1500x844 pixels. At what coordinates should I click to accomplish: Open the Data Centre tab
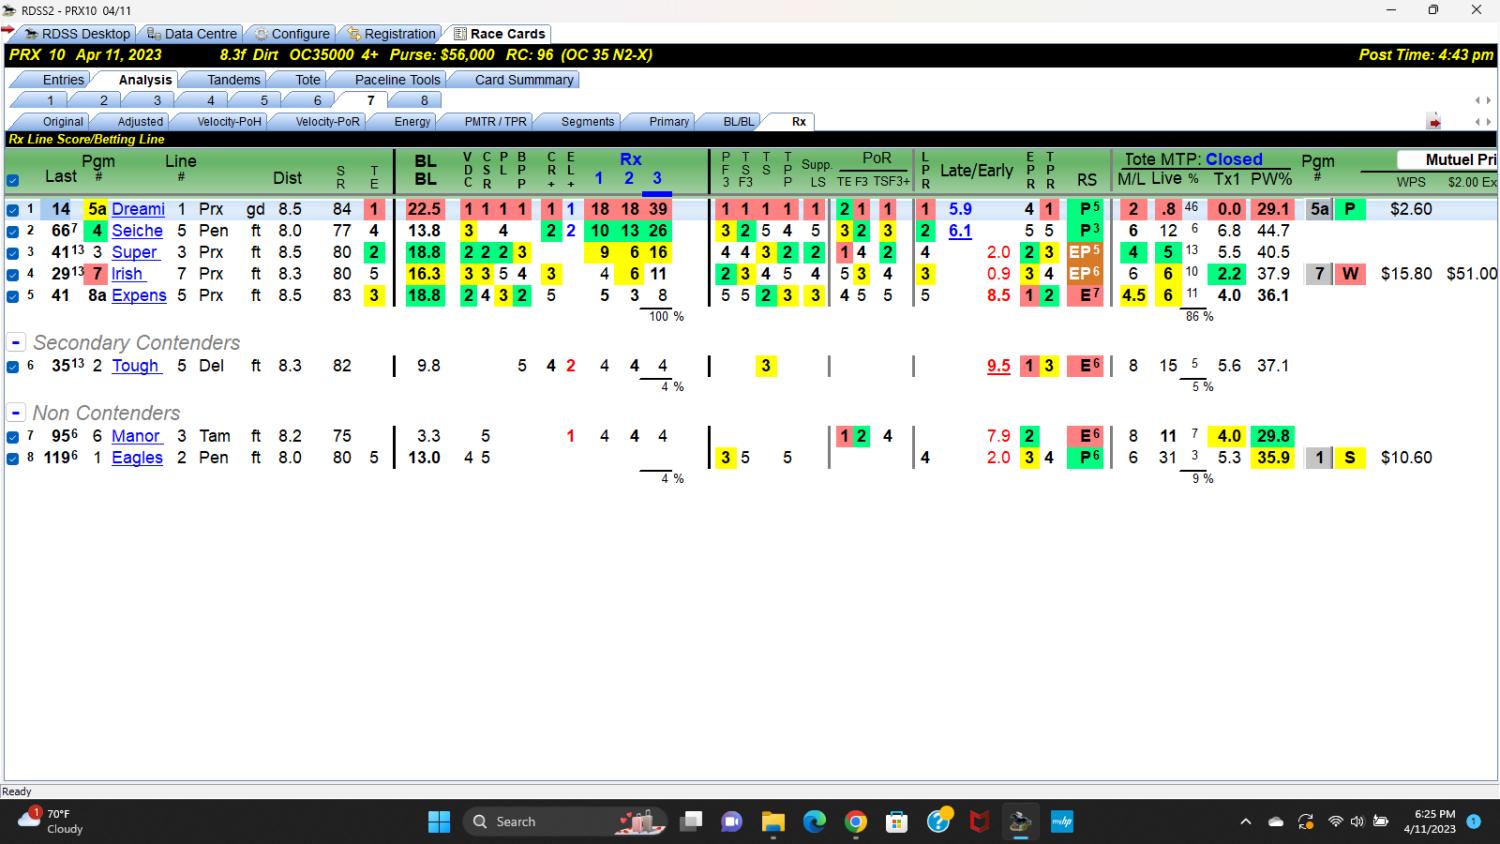click(192, 33)
